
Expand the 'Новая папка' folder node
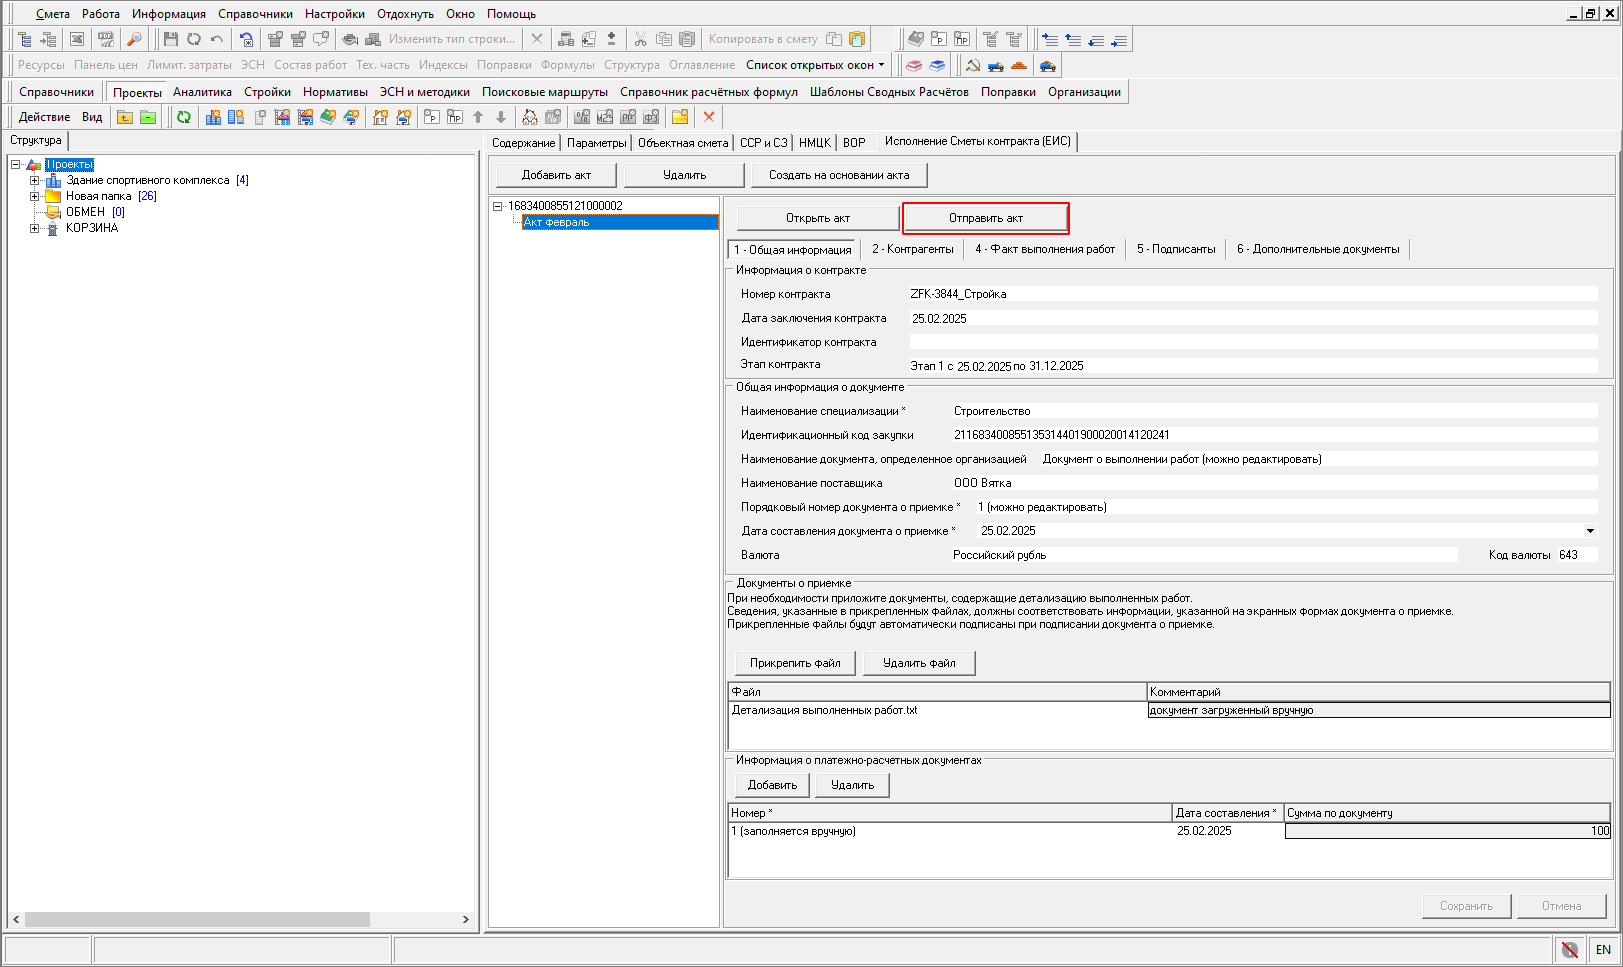pos(35,197)
